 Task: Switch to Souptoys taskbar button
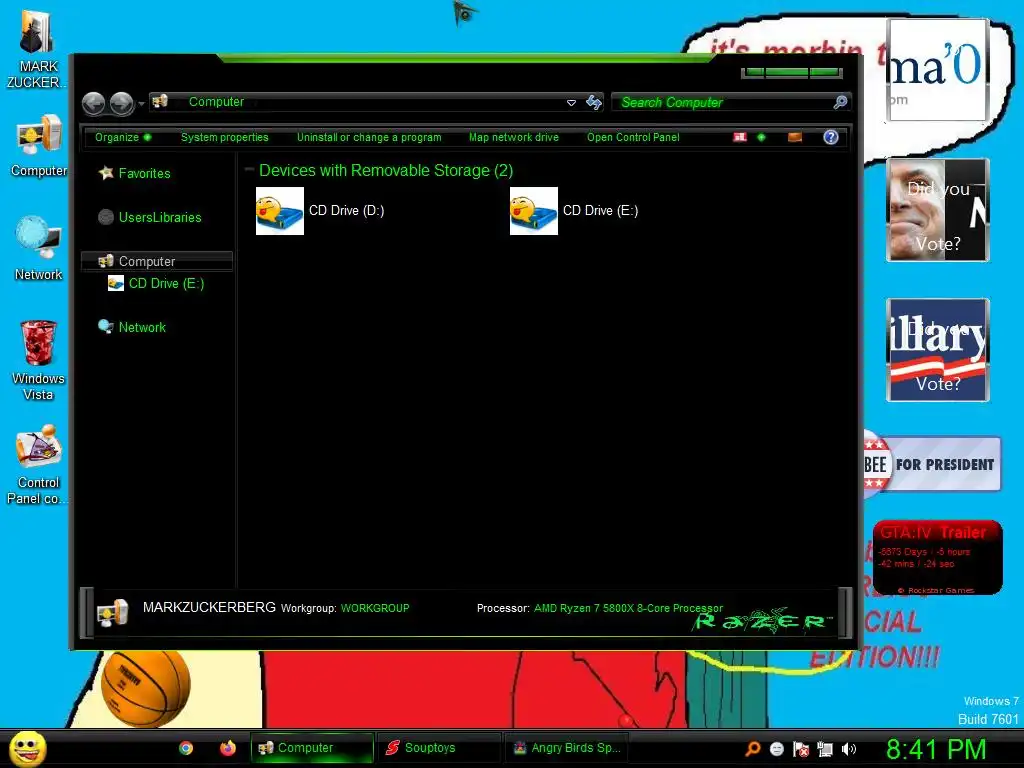coord(439,748)
